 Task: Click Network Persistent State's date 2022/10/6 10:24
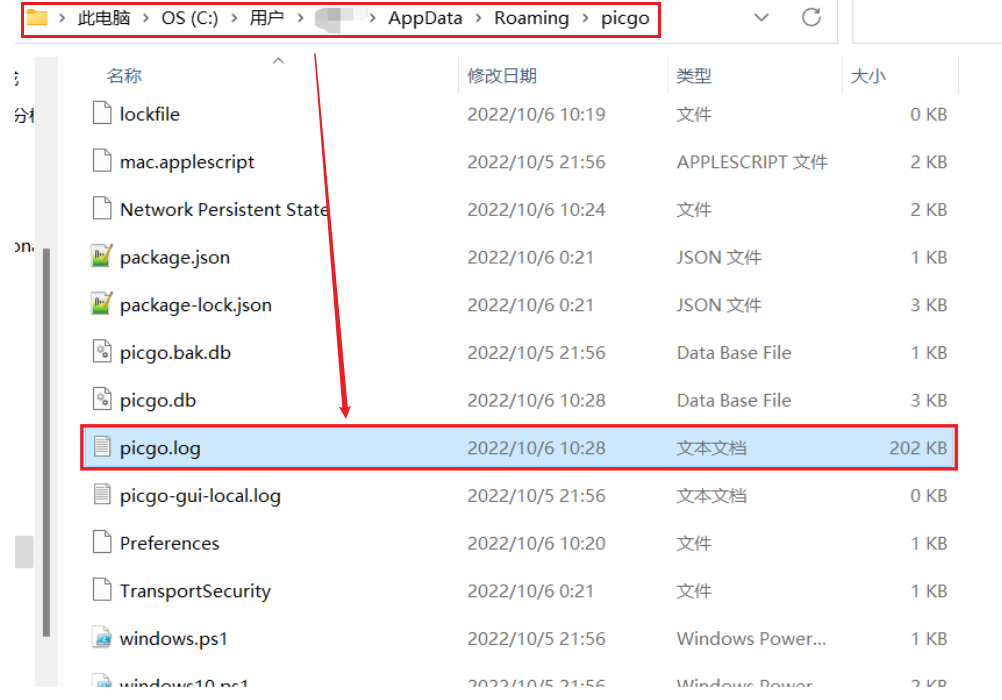(x=536, y=209)
